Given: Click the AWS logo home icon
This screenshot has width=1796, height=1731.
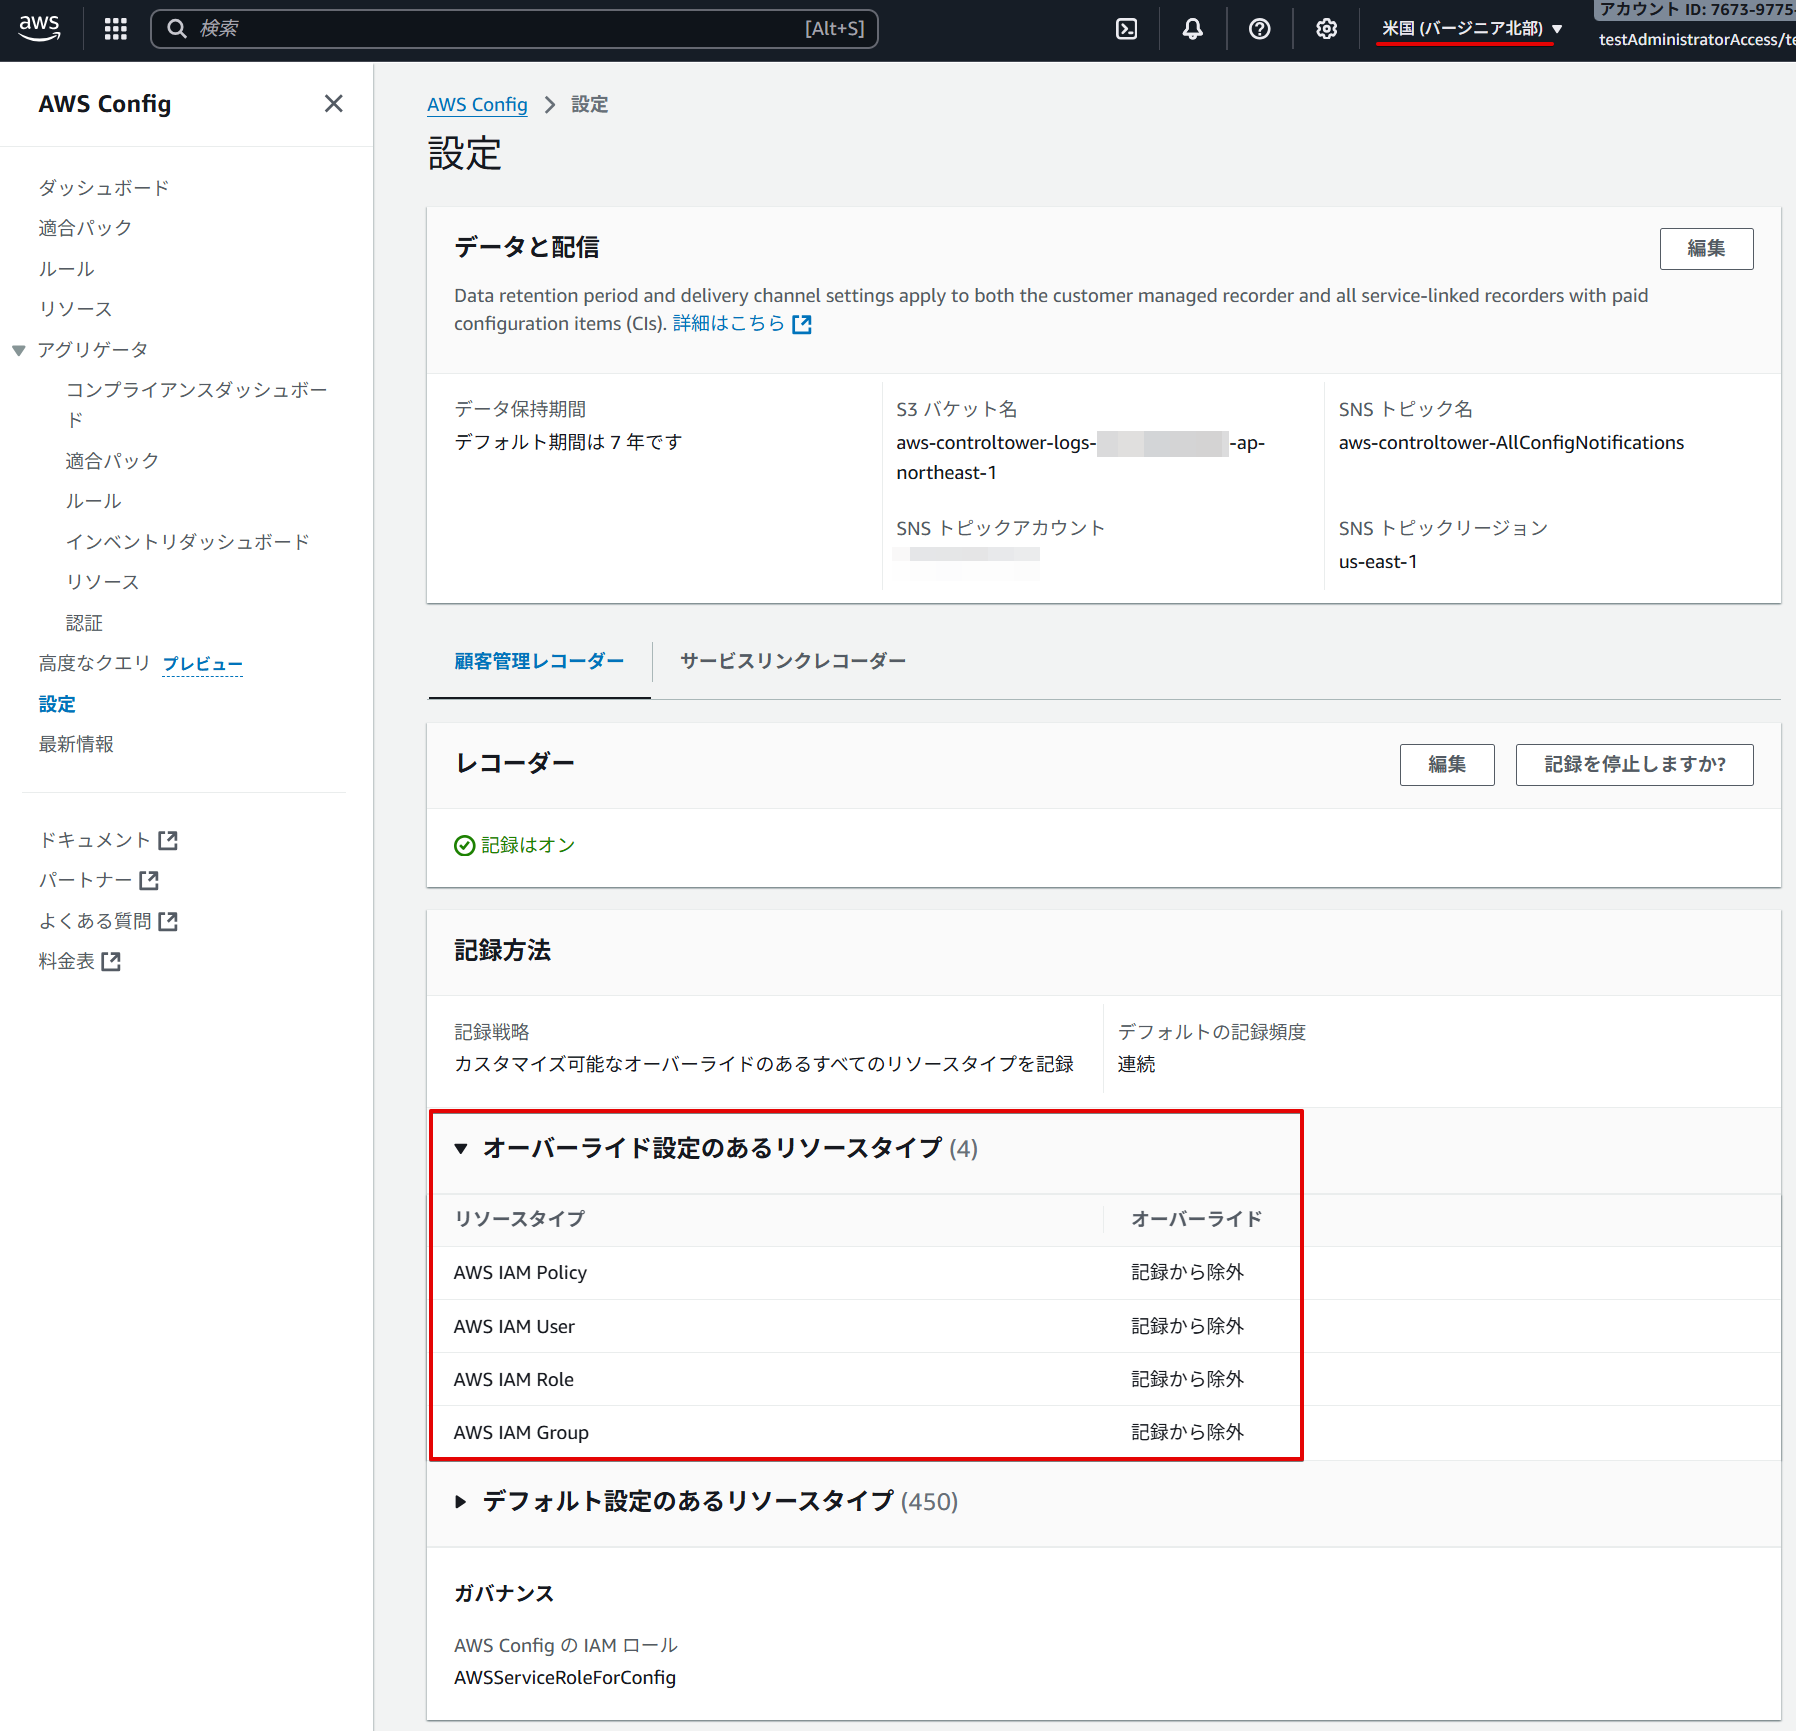Looking at the screenshot, I should point(40,28).
